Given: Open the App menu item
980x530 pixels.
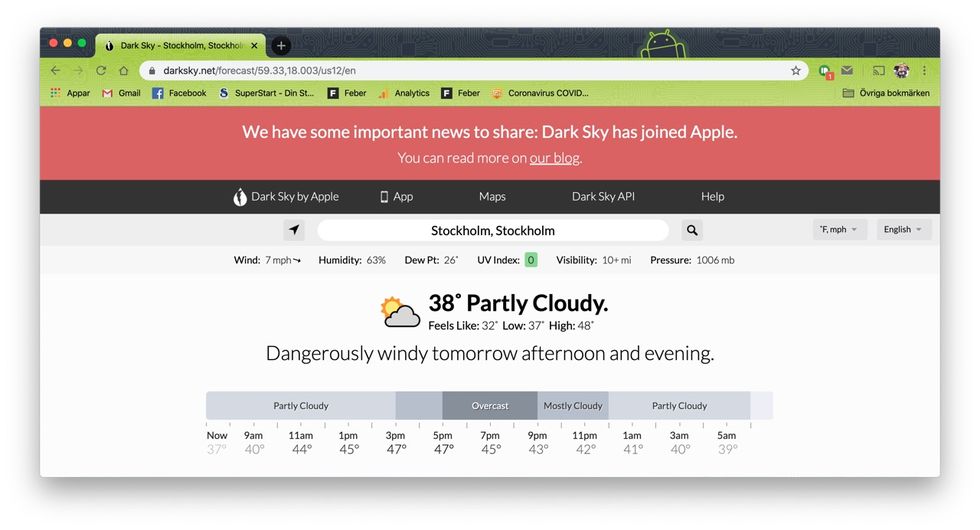Looking at the screenshot, I should pyautogui.click(x=397, y=197).
